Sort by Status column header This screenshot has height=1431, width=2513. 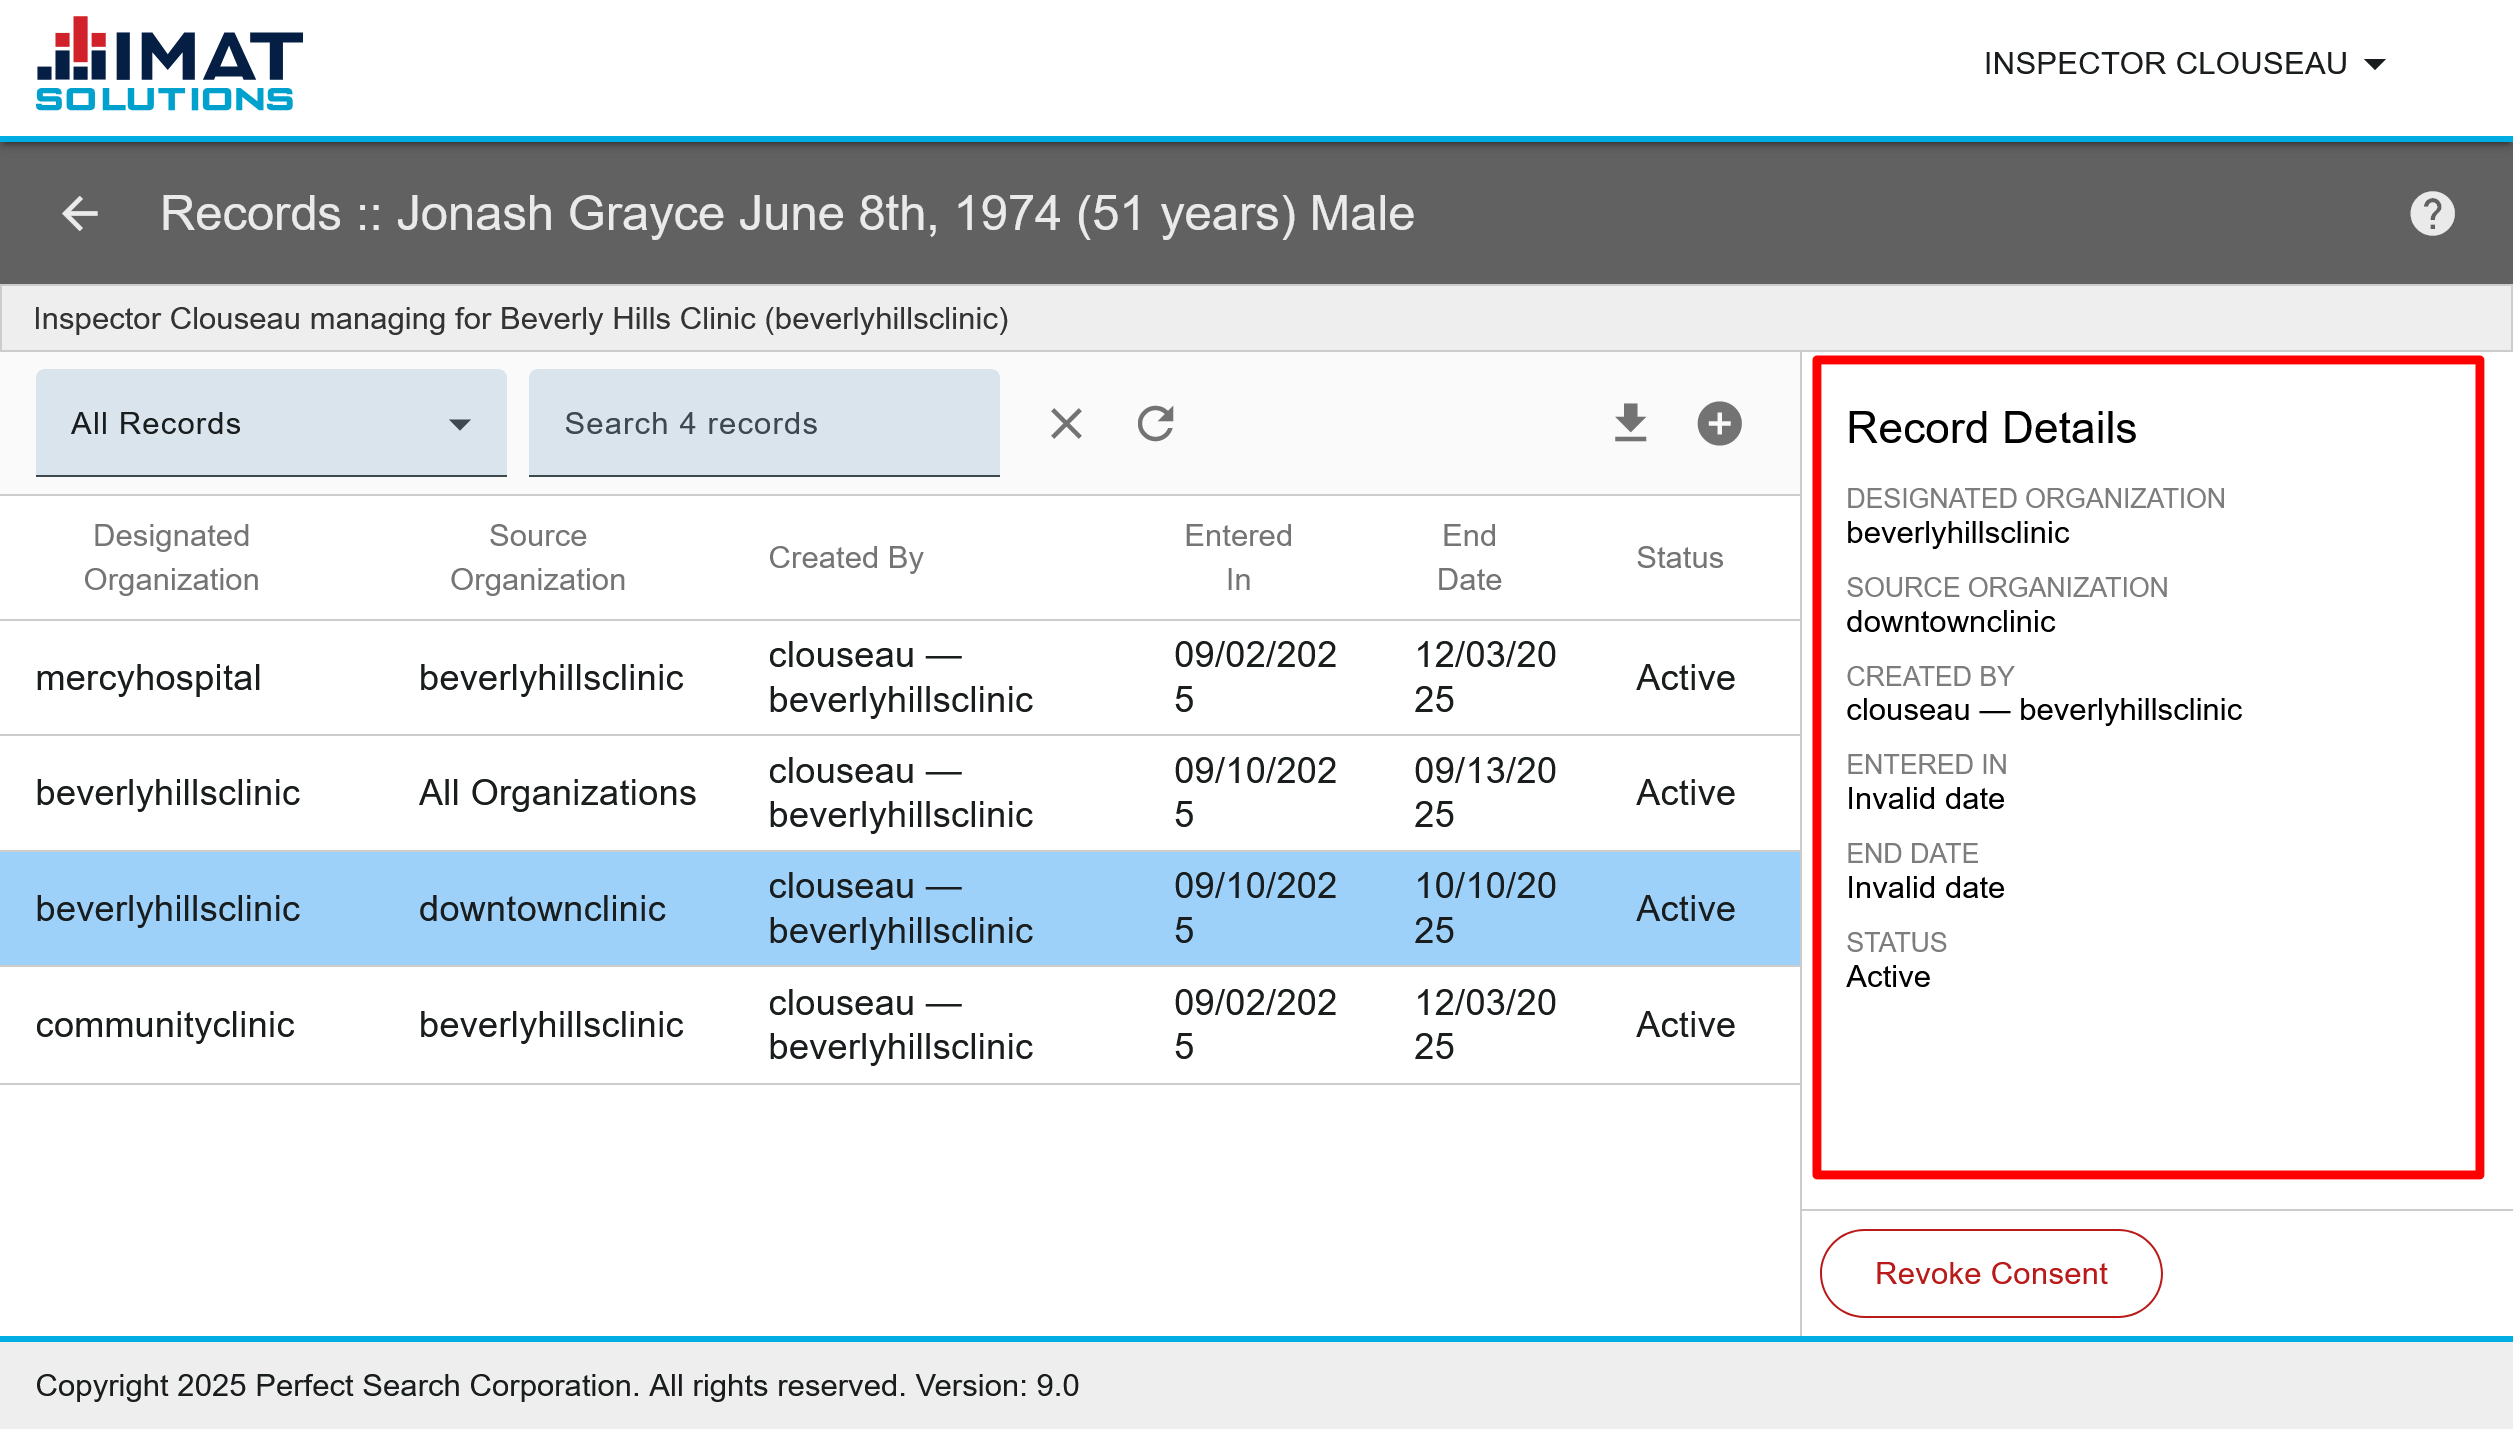(1679, 557)
